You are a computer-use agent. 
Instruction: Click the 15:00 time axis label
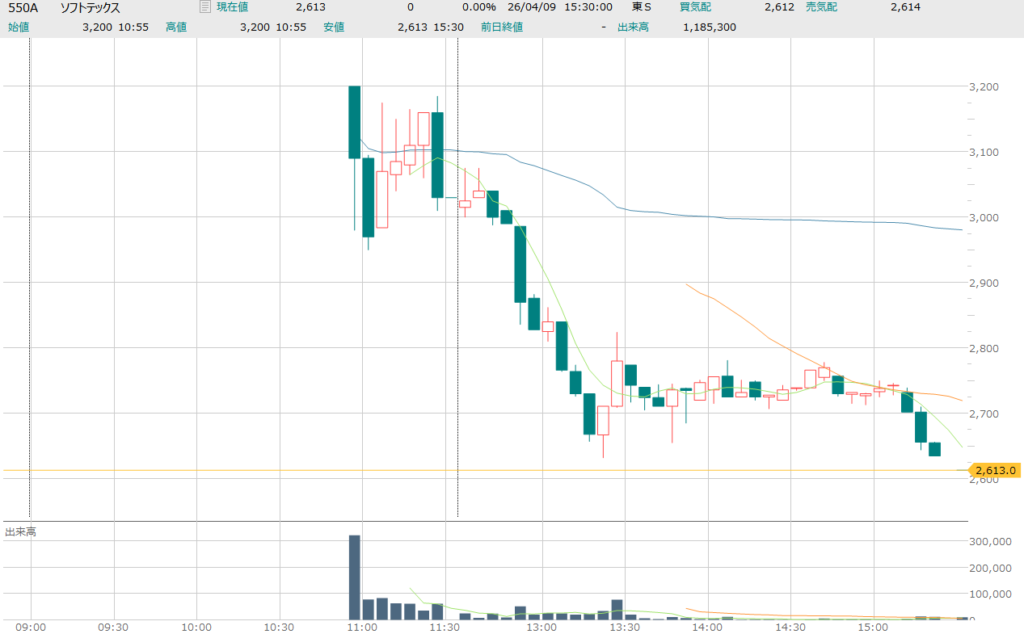point(874,627)
